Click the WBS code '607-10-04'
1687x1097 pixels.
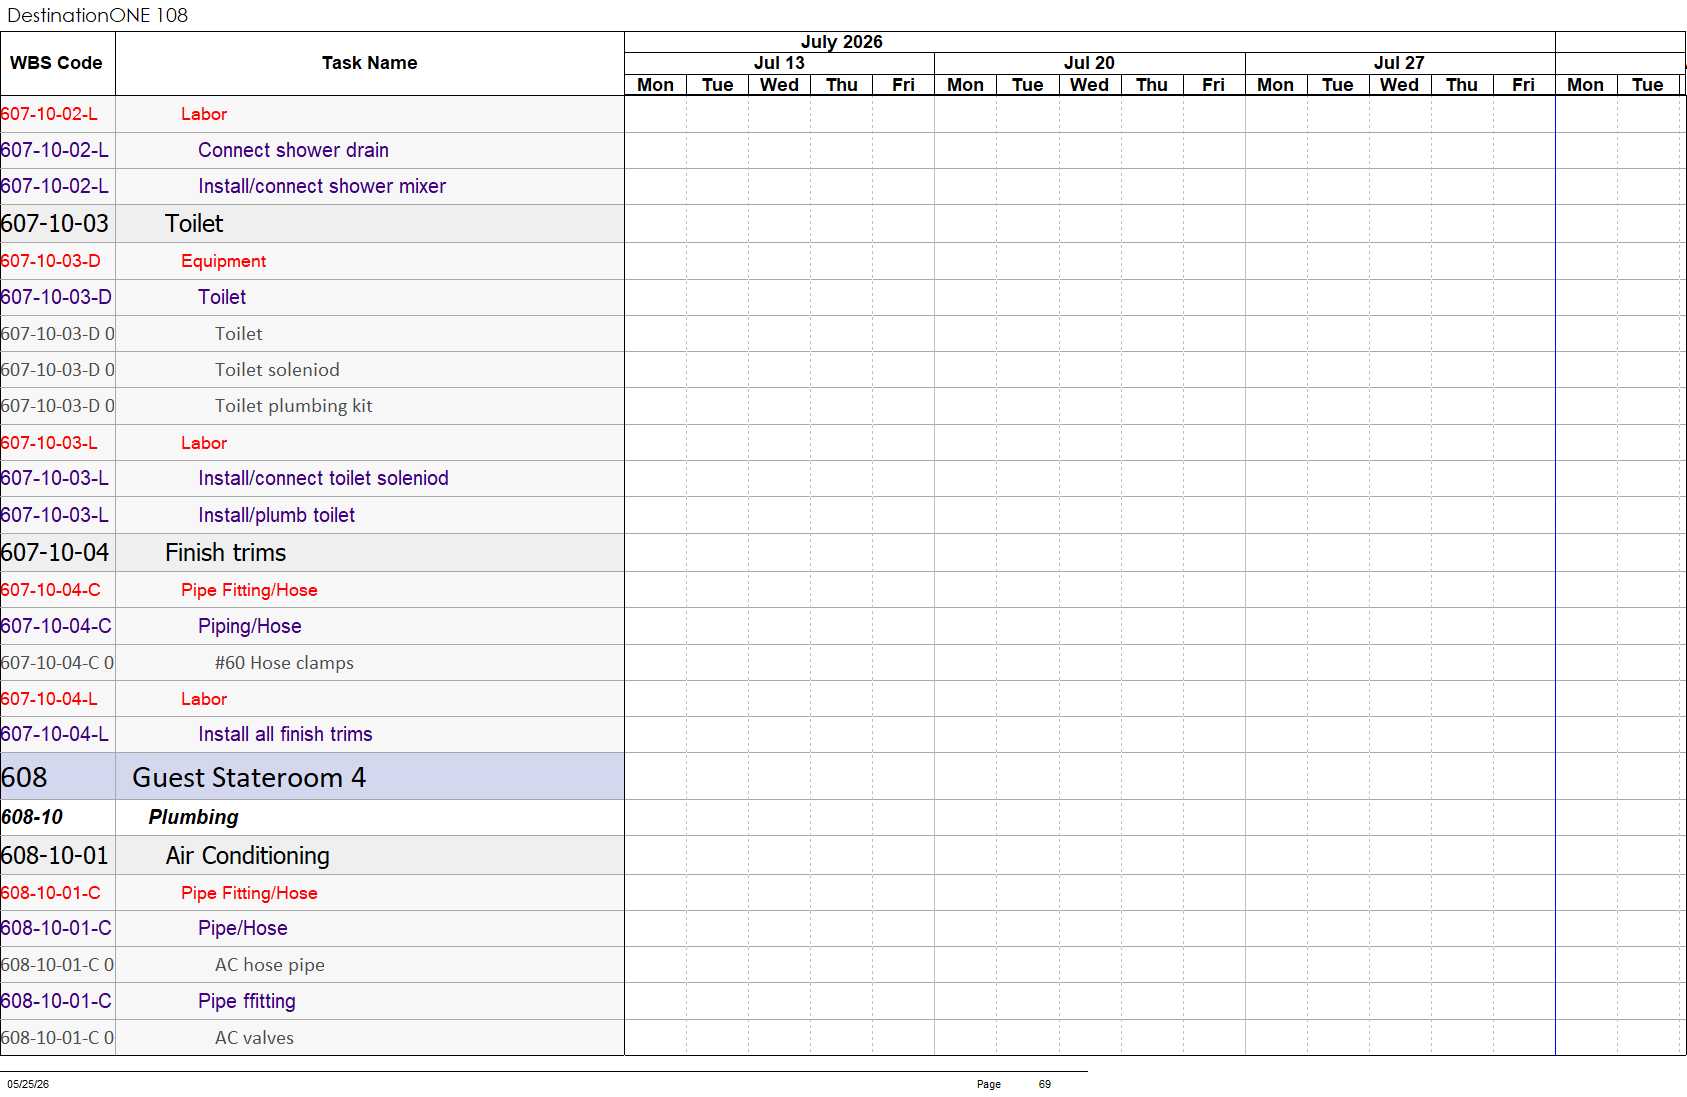[x=55, y=552]
